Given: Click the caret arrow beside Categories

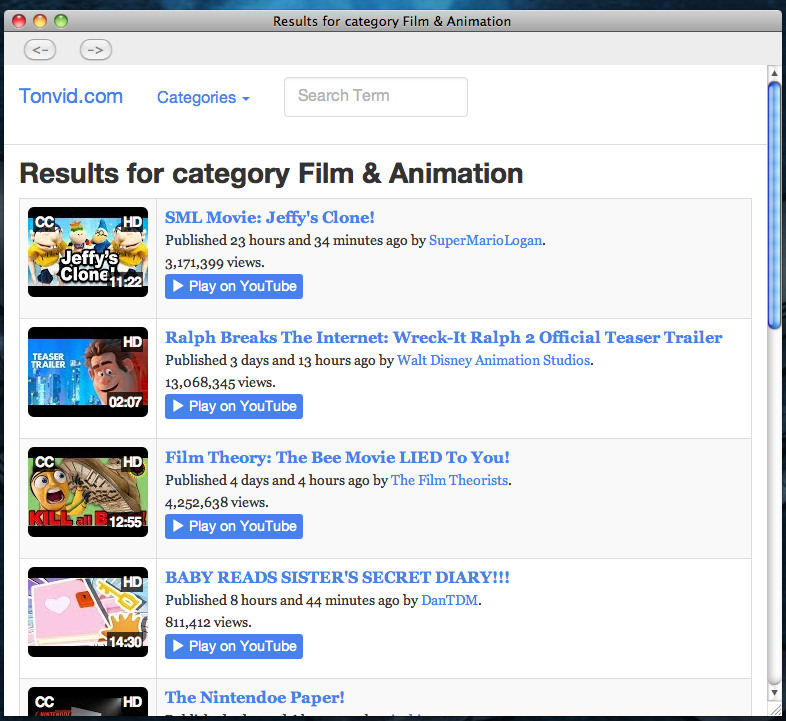Looking at the screenshot, I should click(246, 99).
